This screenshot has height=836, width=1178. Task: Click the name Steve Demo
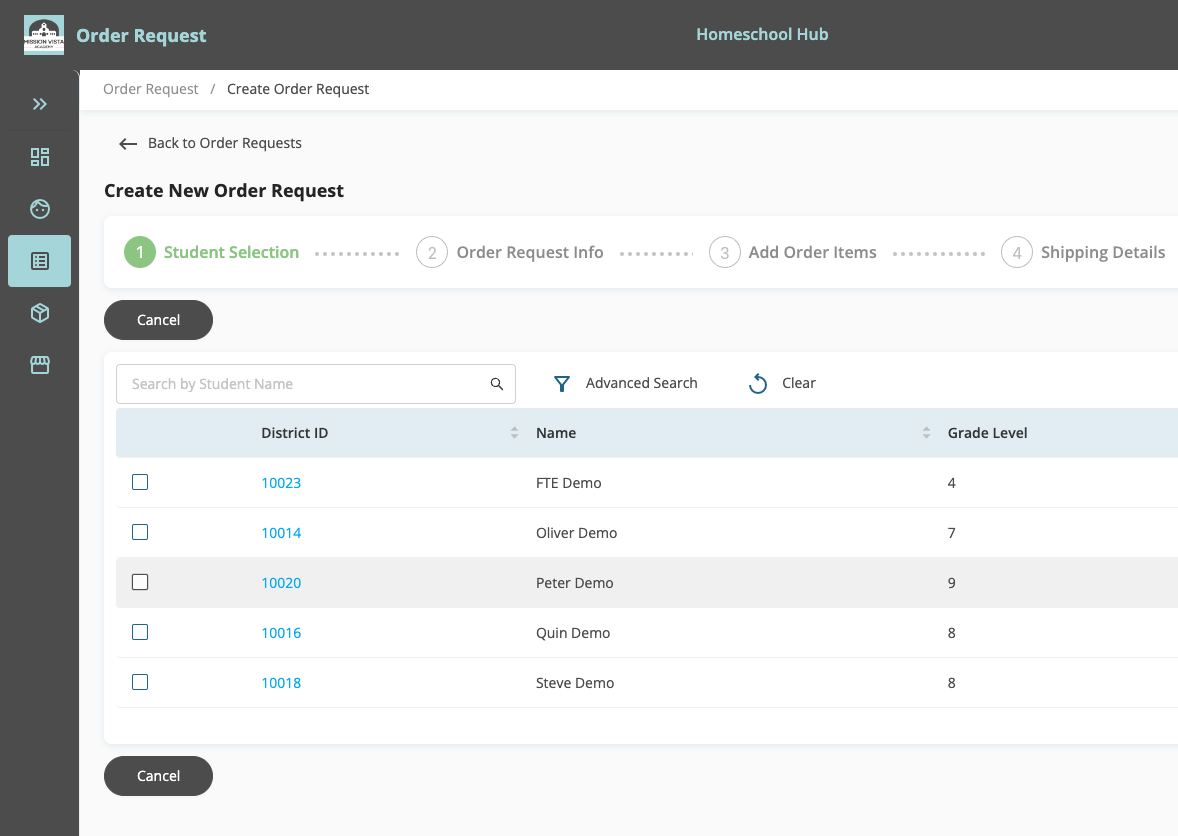point(575,683)
